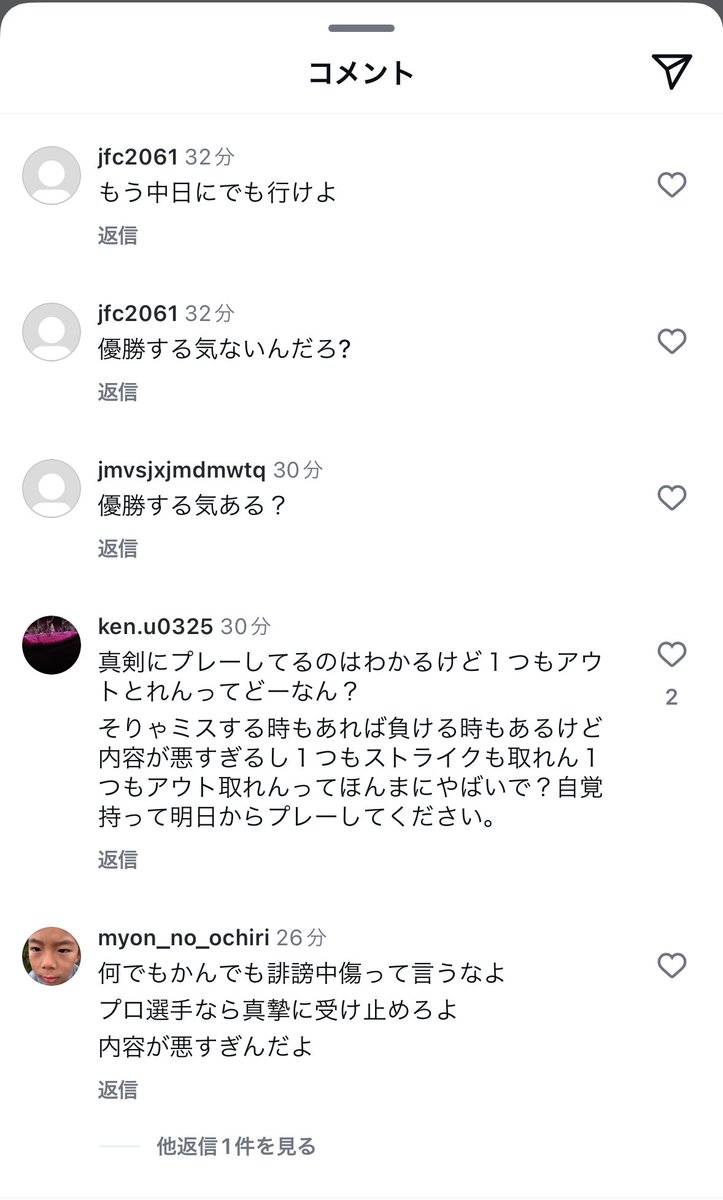Tap 返信 under myon_no_ochiri's comment
The width and height of the screenshot is (723, 1200).
117,1090
